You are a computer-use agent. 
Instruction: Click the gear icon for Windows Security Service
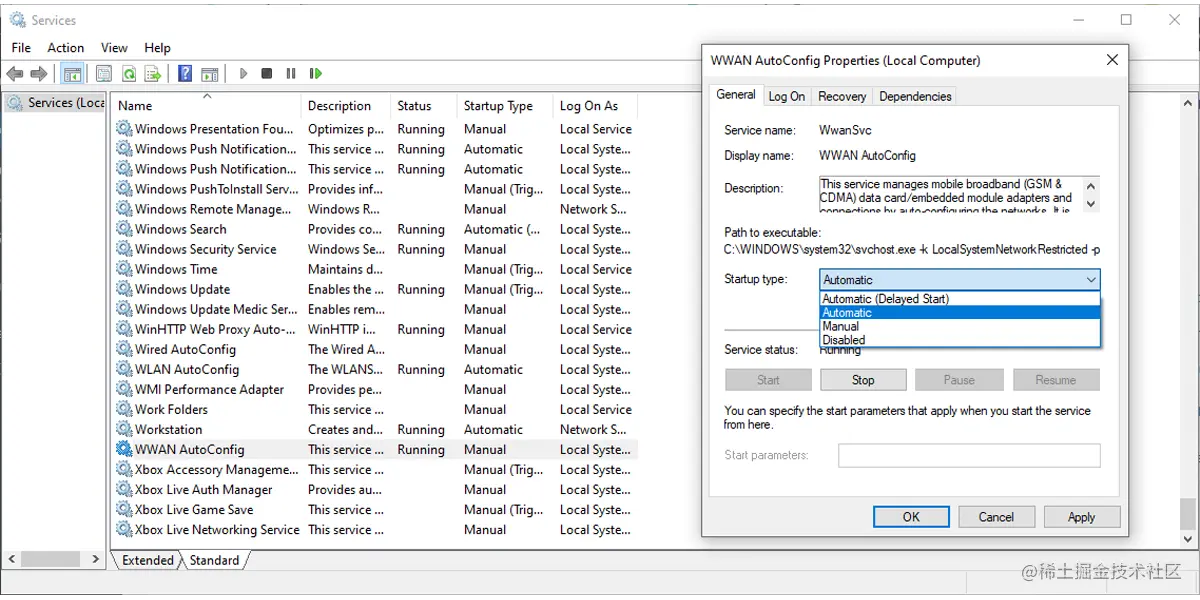pyautogui.click(x=124, y=249)
